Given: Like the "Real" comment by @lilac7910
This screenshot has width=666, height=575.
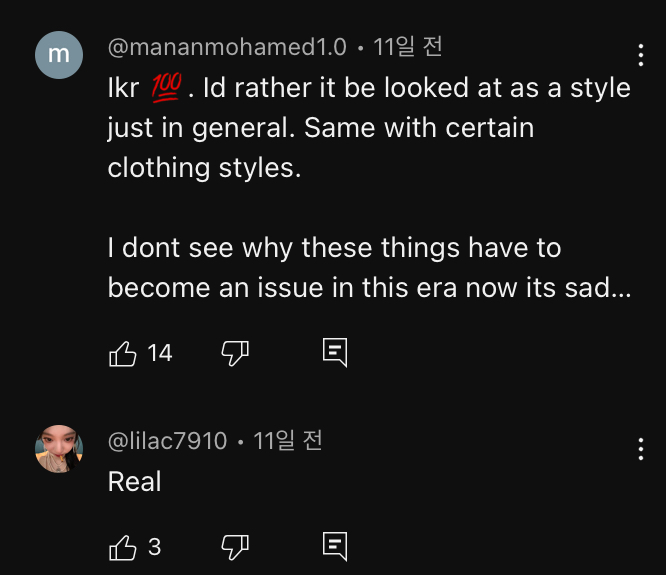Looking at the screenshot, I should coord(122,547).
